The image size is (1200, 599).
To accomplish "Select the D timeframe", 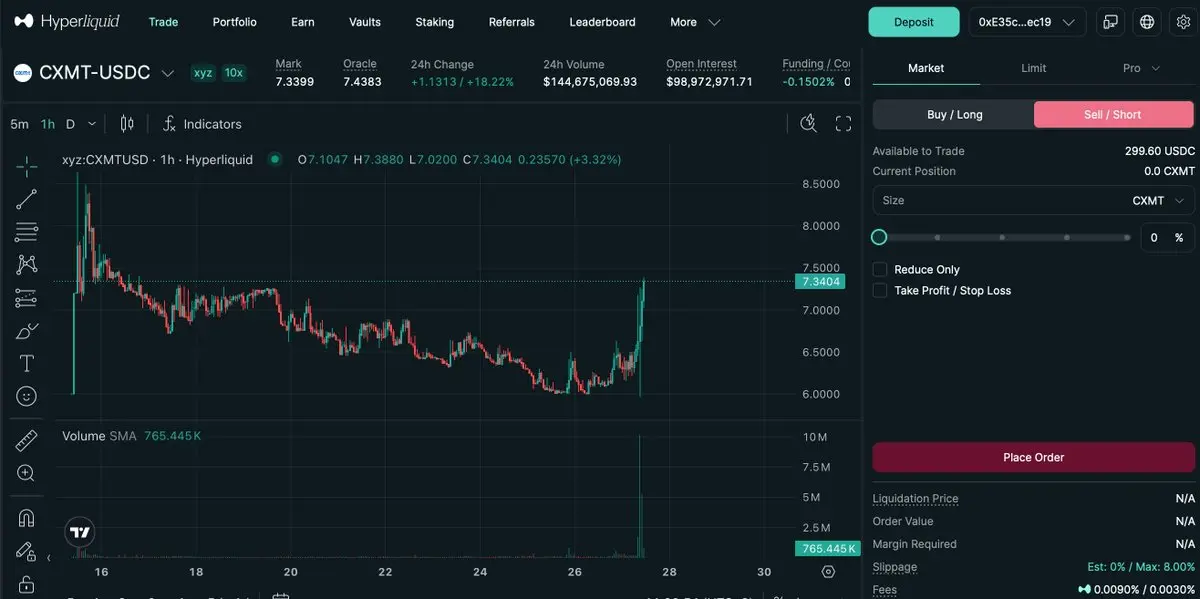I will click(x=70, y=124).
